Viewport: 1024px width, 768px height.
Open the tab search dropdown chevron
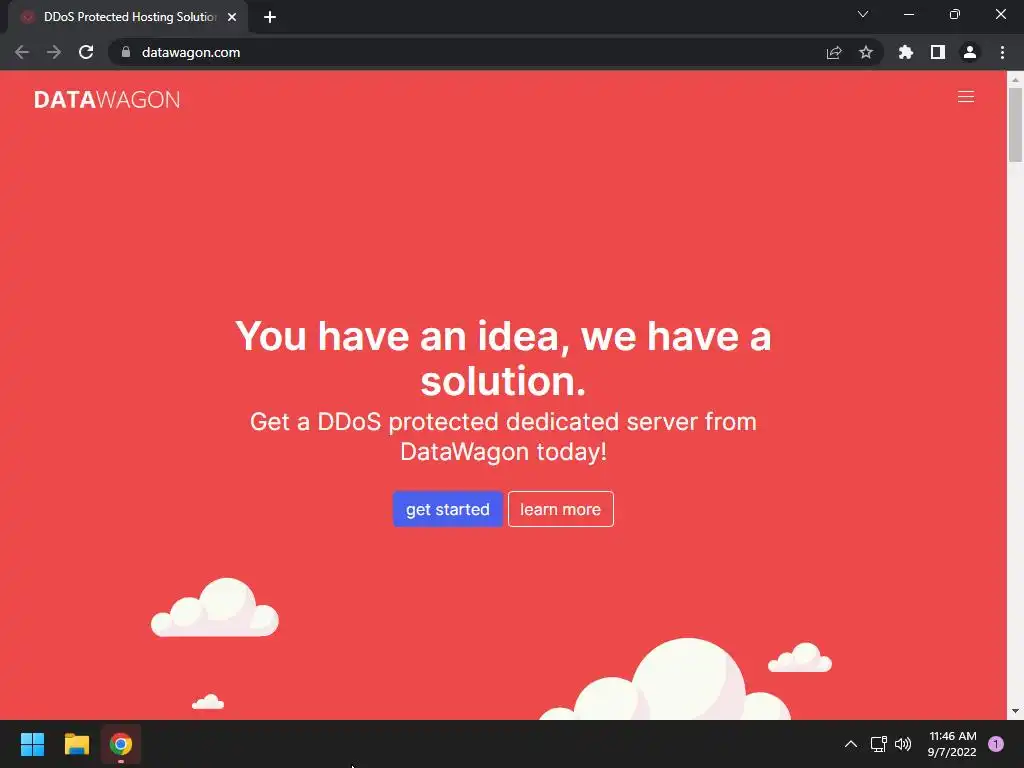(863, 14)
